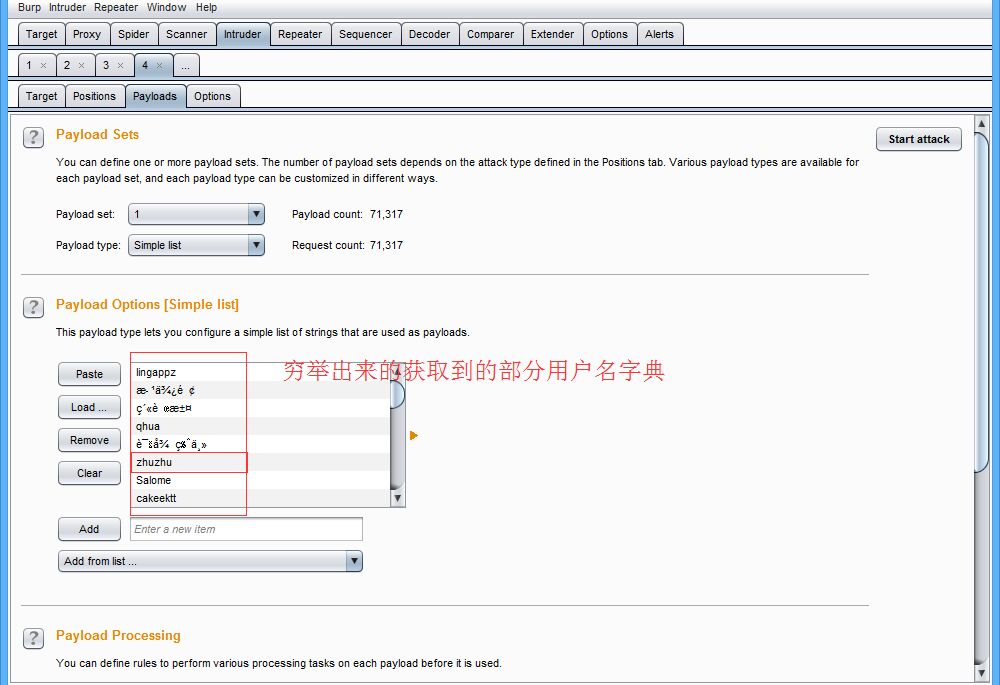Click Start attack button

(919, 139)
